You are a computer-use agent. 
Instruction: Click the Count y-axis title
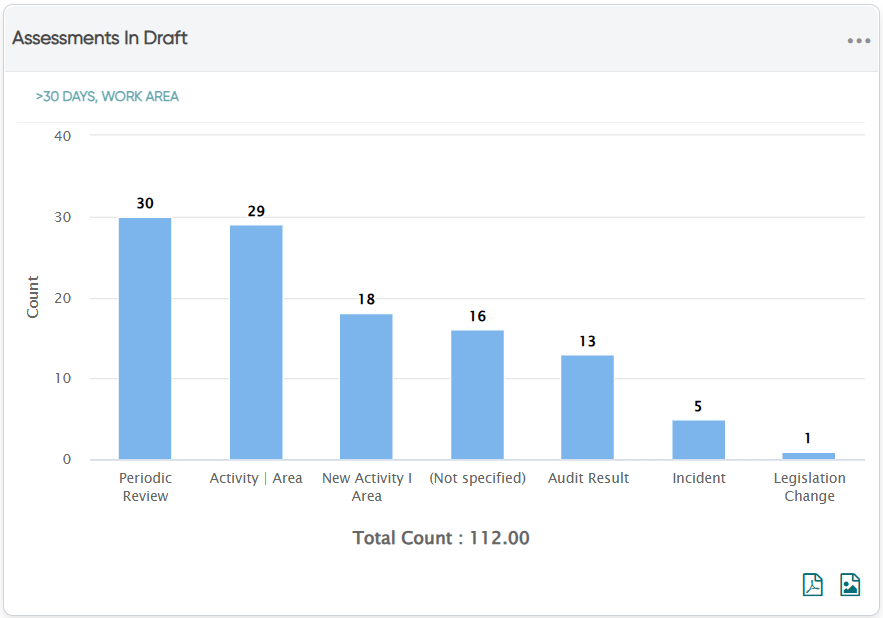coord(33,297)
